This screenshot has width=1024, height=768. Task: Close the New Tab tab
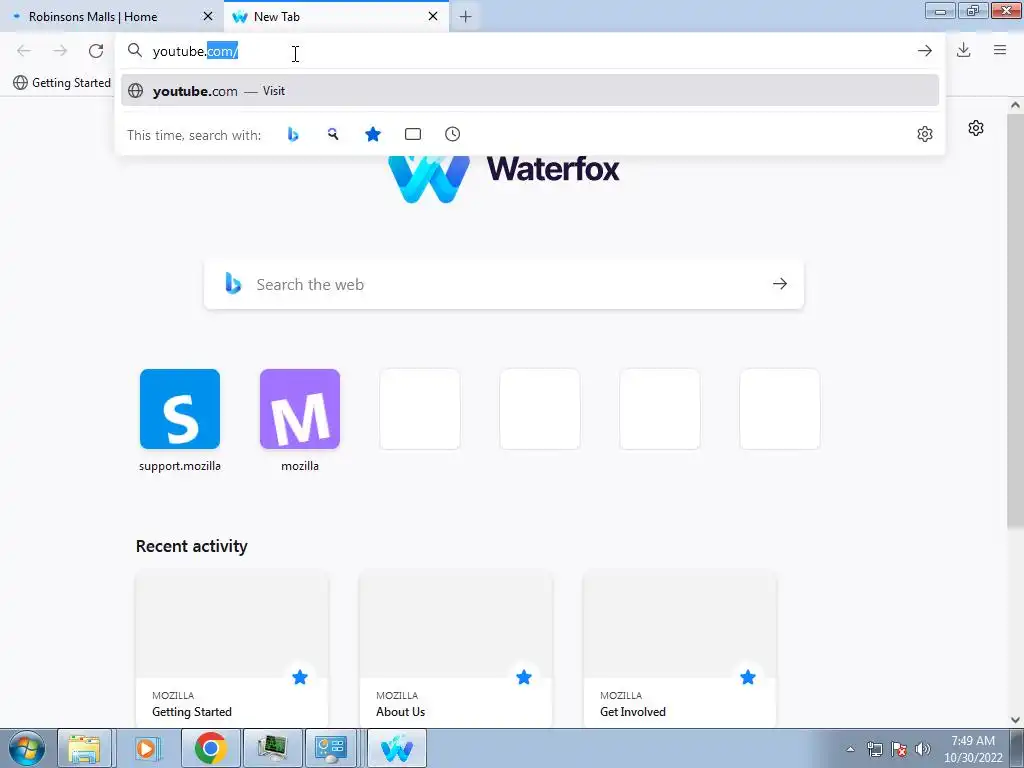pos(433,16)
